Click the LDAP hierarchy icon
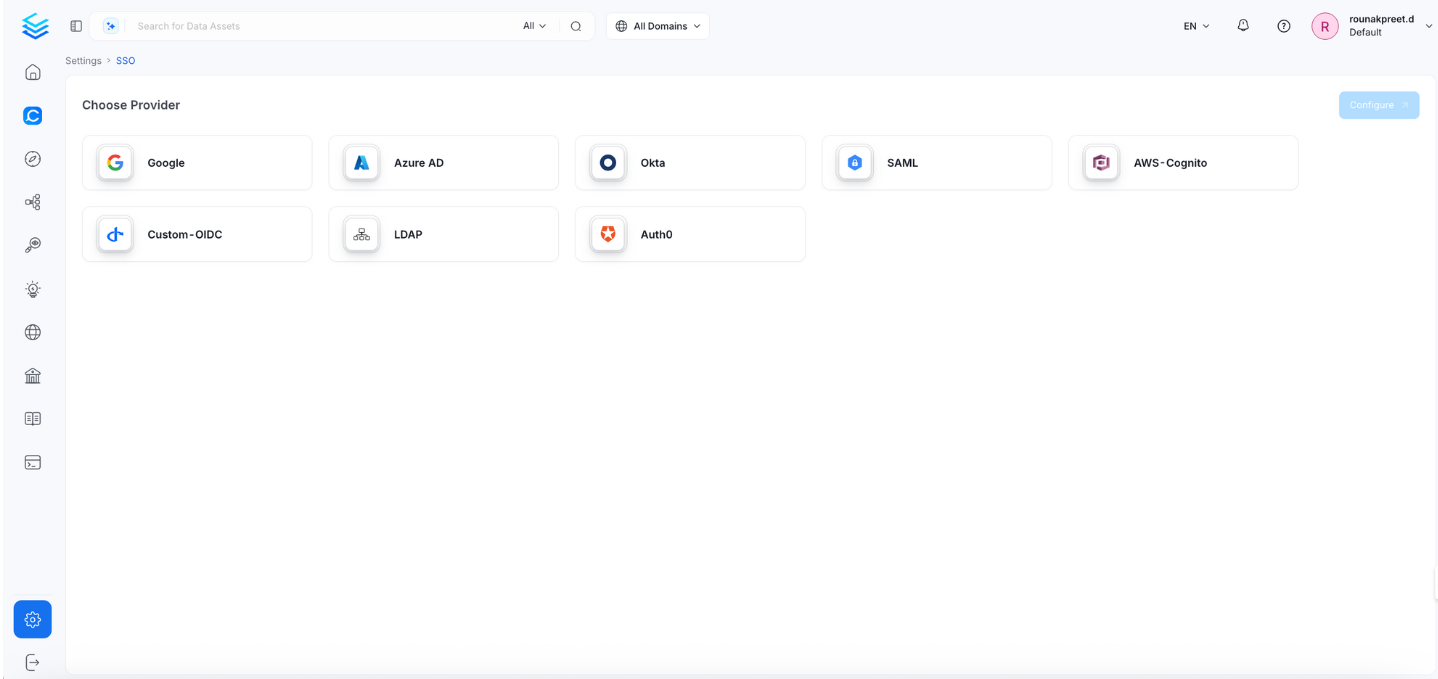Image resolution: width=1438 pixels, height=679 pixels. pos(362,235)
